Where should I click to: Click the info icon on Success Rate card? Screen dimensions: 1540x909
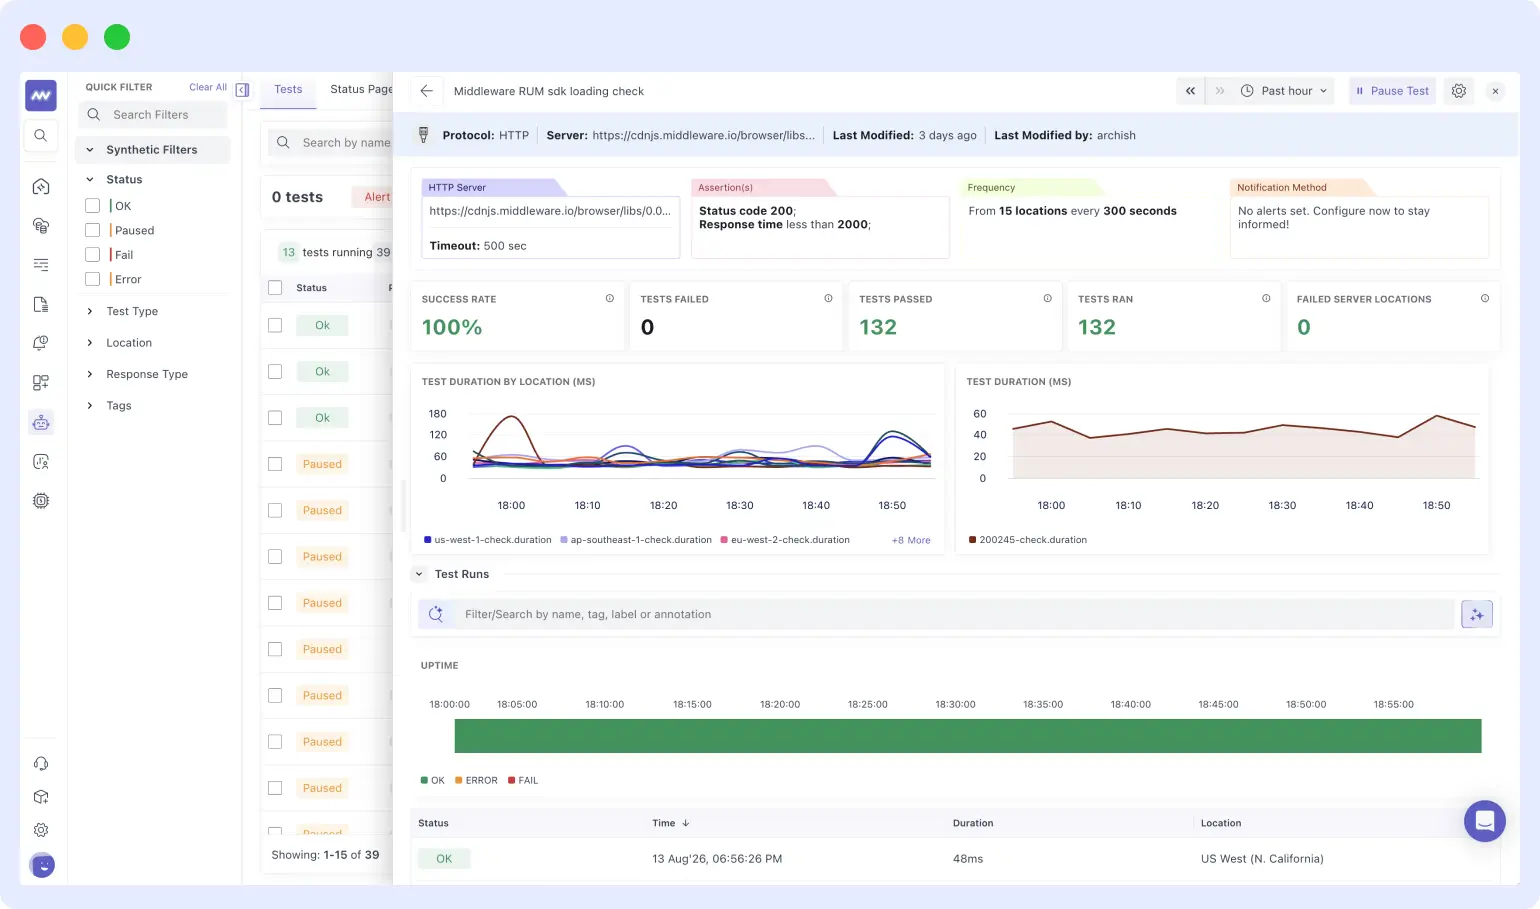point(610,299)
